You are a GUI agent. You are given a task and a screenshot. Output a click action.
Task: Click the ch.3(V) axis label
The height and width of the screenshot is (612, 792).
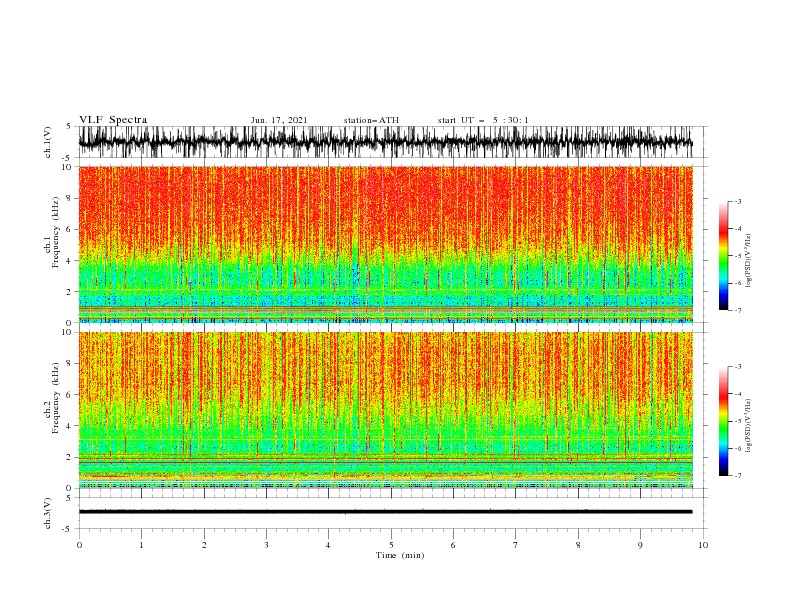pyautogui.click(x=48, y=513)
